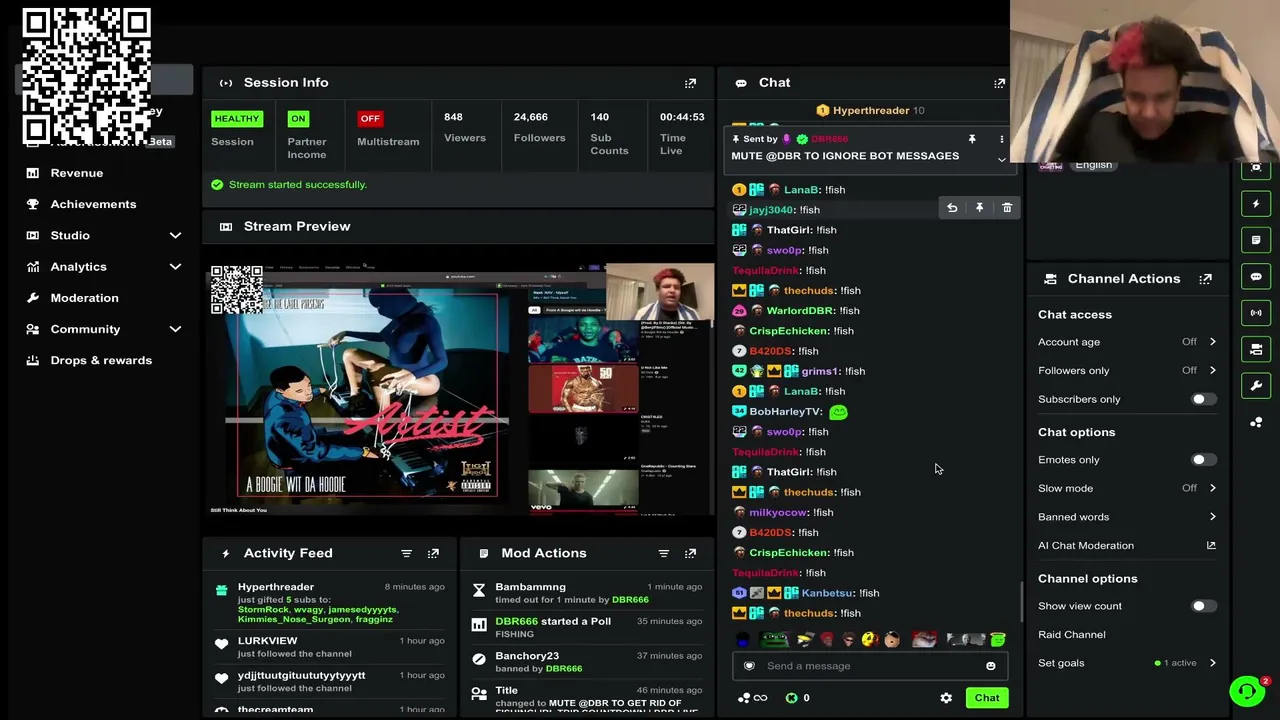
Task: Open Hyperthreader's name in the Activity Feed
Action: [276, 587]
